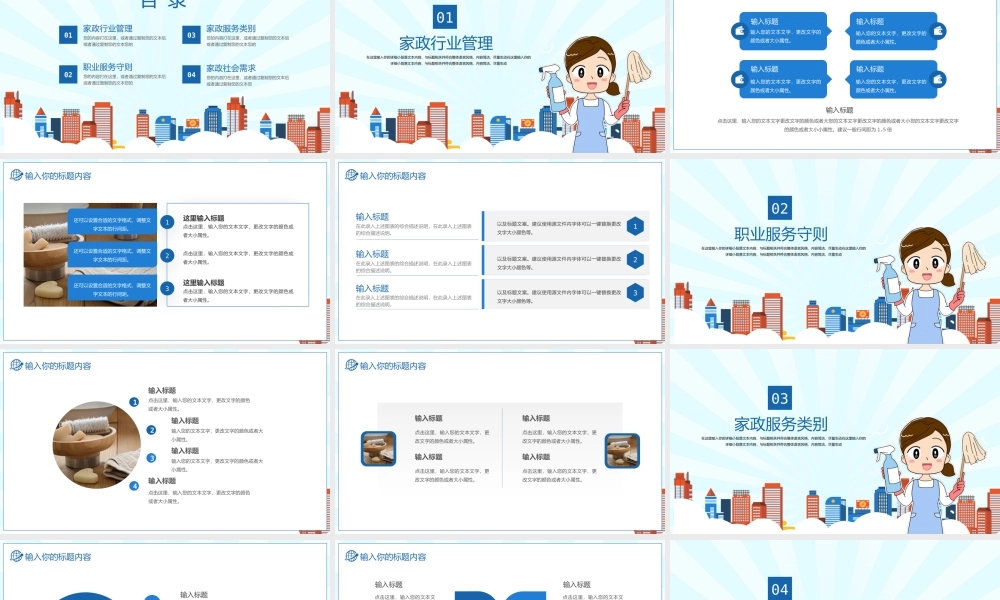Click circle number 1 beside 这里输入标题 on photo-list slide
The width and height of the screenshot is (1000, 600).
(167, 222)
